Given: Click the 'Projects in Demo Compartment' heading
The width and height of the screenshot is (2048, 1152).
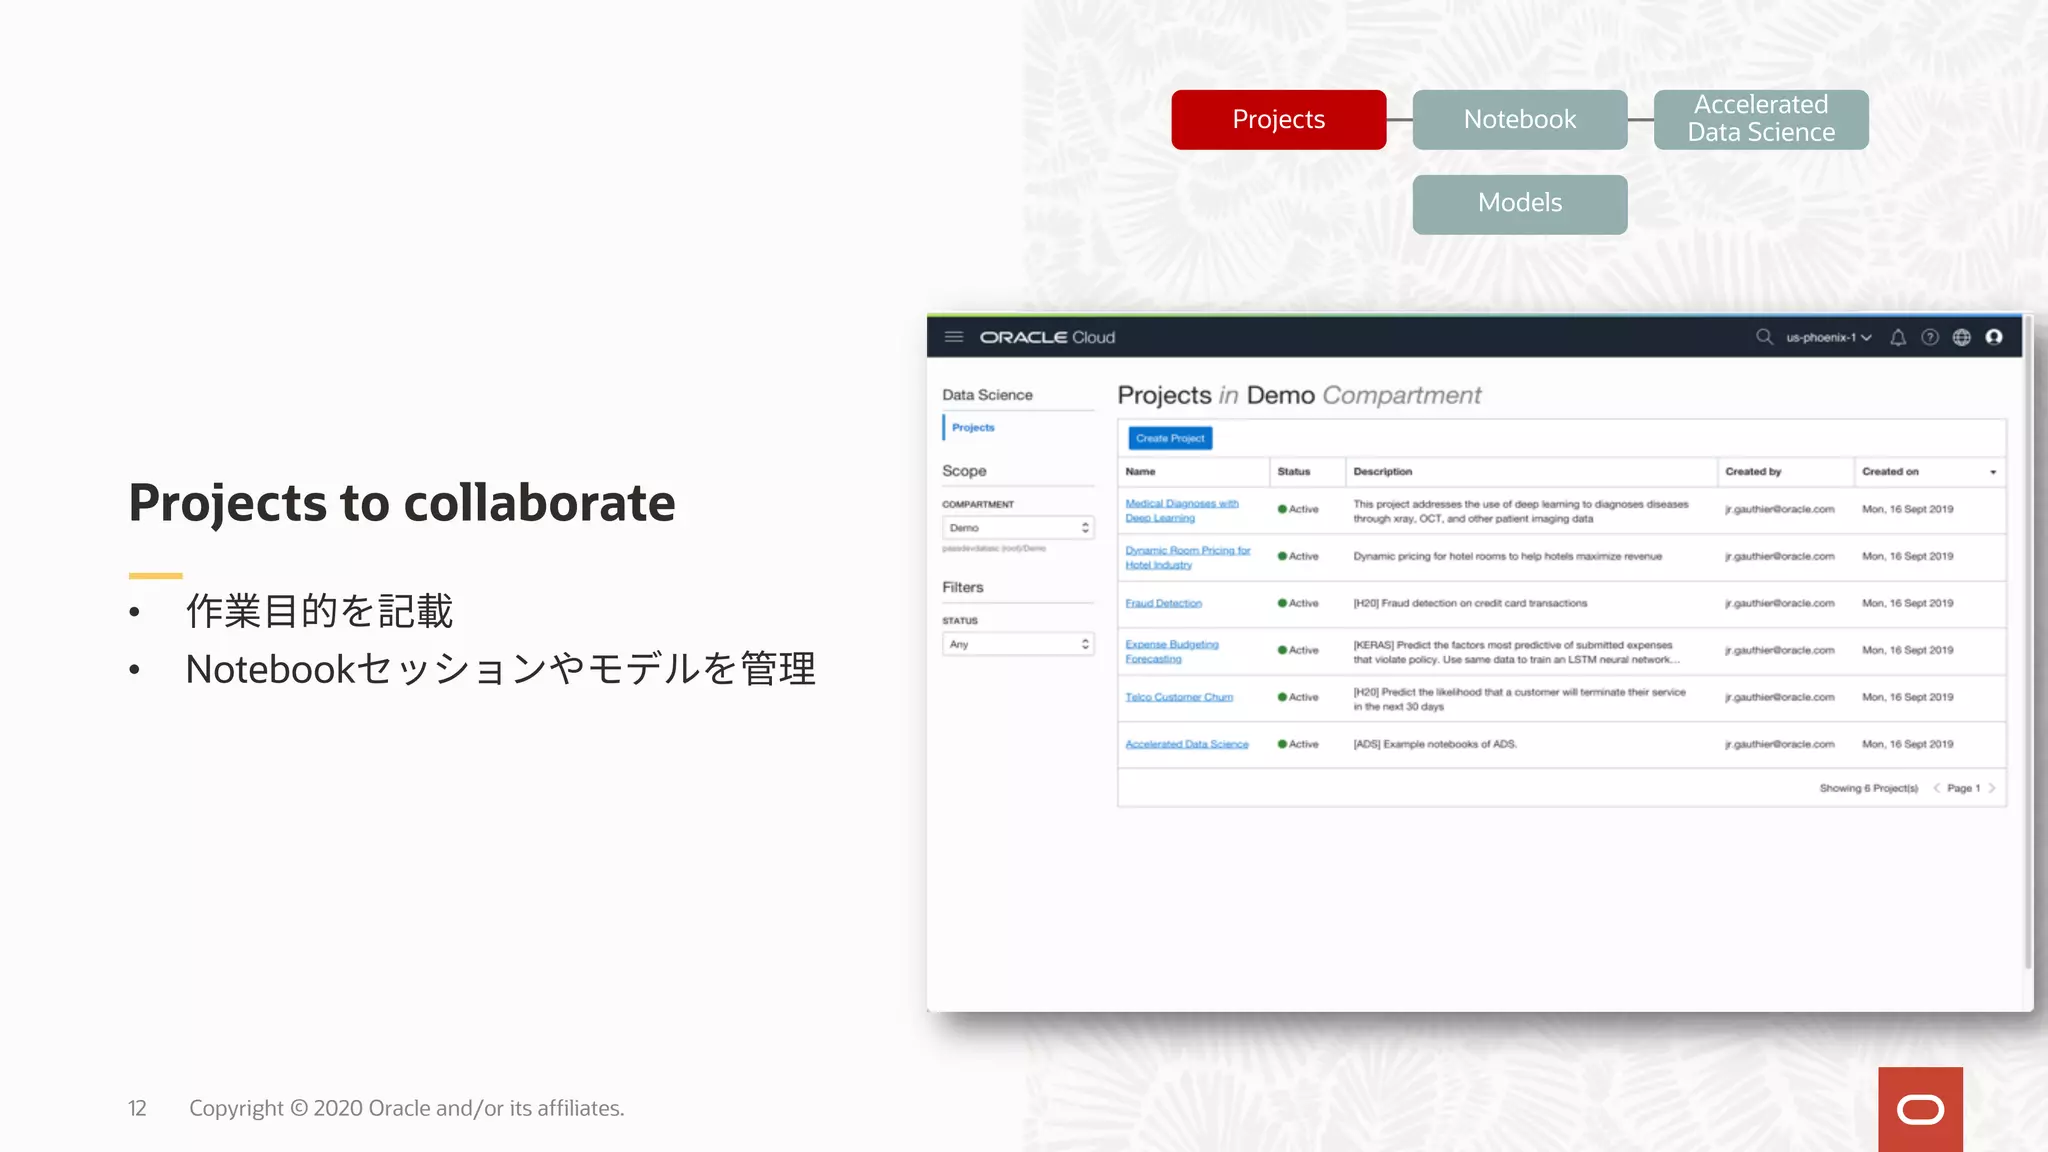Looking at the screenshot, I should tap(1299, 396).
